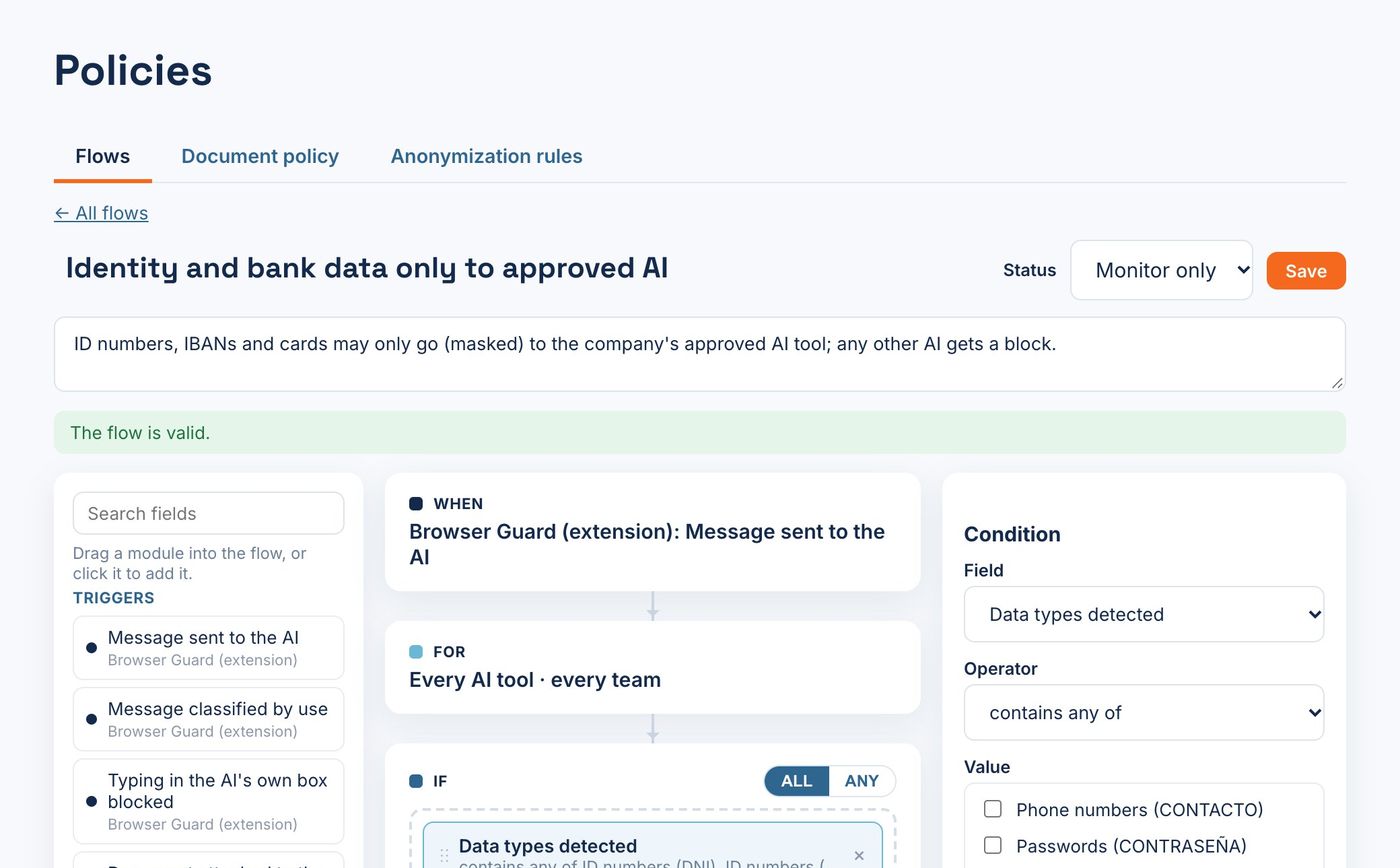Remove the Data types detected condition block
This screenshot has height=868, width=1400.
859,855
